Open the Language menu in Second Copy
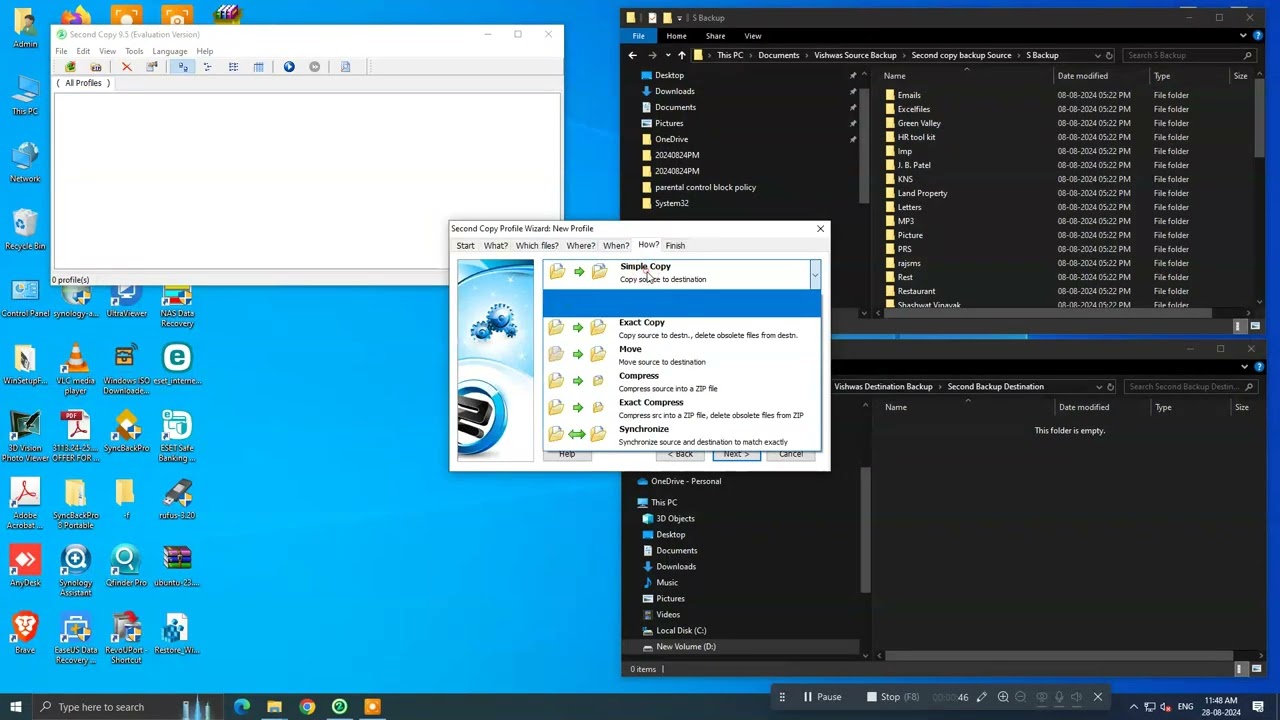Viewport: 1280px width, 720px height. (169, 51)
